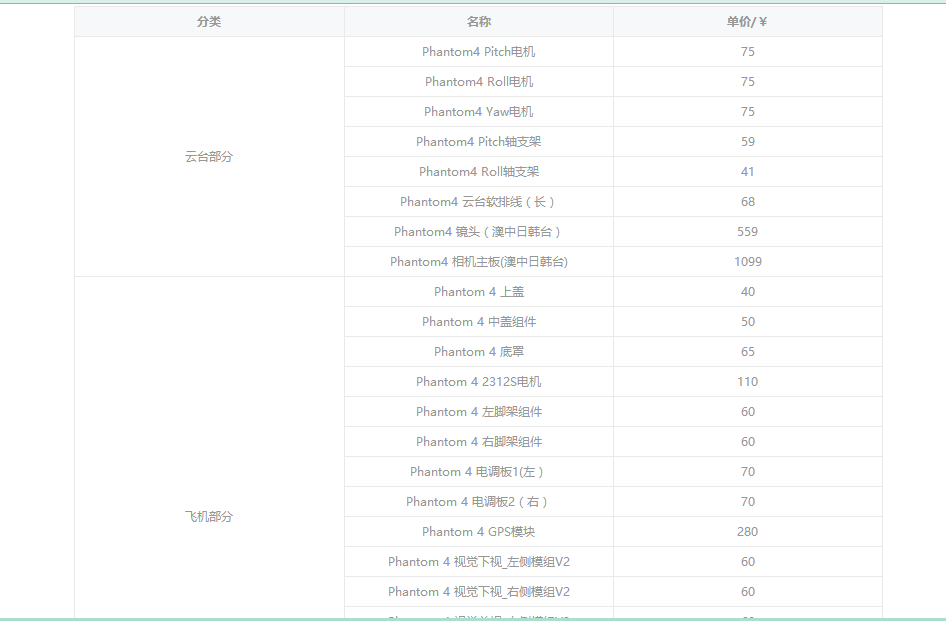Select price 70 in 电调板2(右) row
This screenshot has height=621, width=946.
tap(748, 502)
